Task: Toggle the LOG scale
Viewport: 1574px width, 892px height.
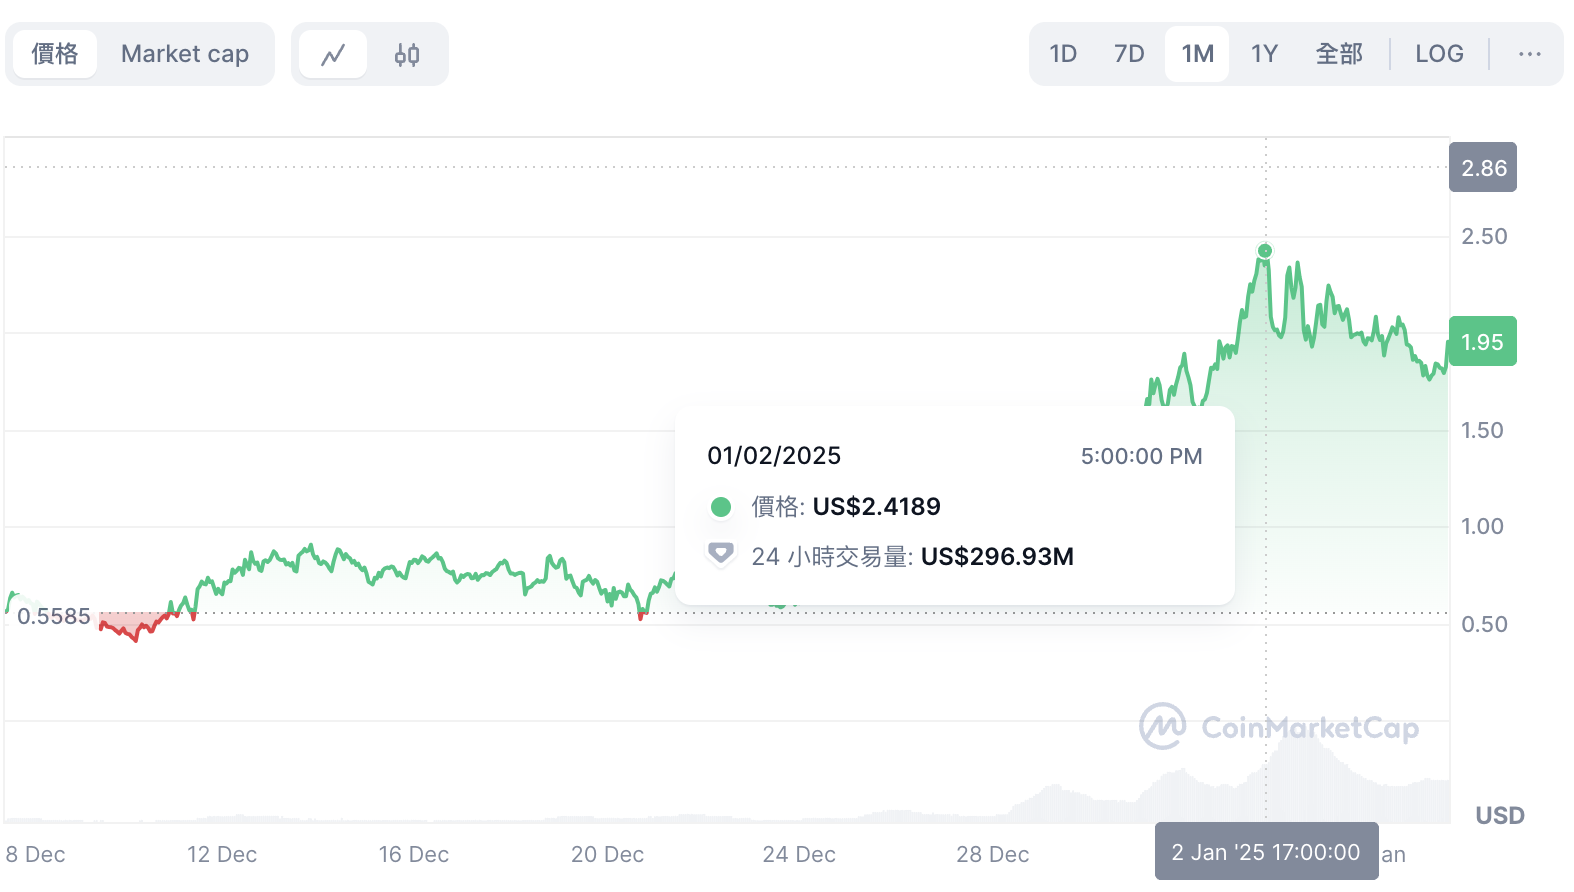Action: pyautogui.click(x=1439, y=54)
